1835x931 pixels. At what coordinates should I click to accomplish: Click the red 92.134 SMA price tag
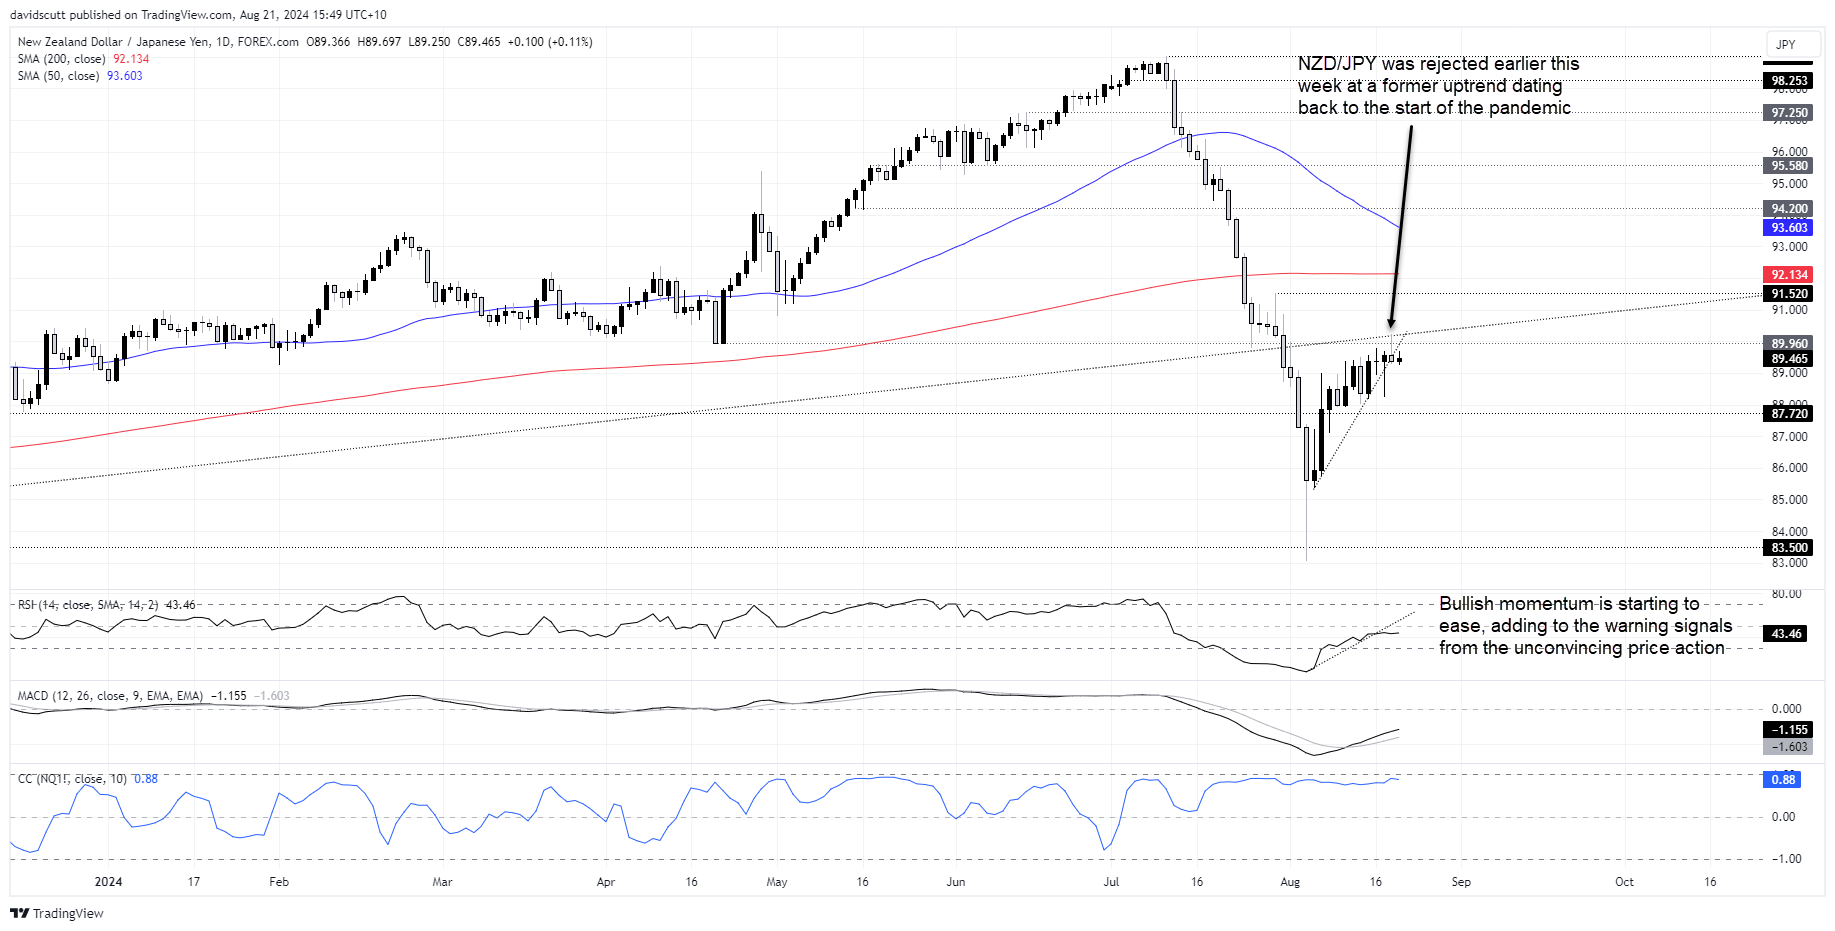[1789, 275]
